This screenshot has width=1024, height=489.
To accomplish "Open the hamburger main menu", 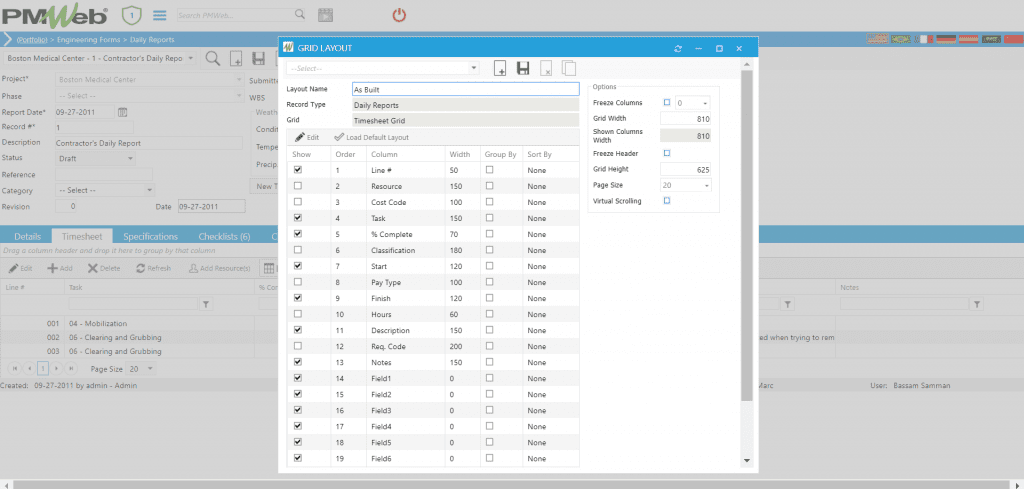I will 160,15.
